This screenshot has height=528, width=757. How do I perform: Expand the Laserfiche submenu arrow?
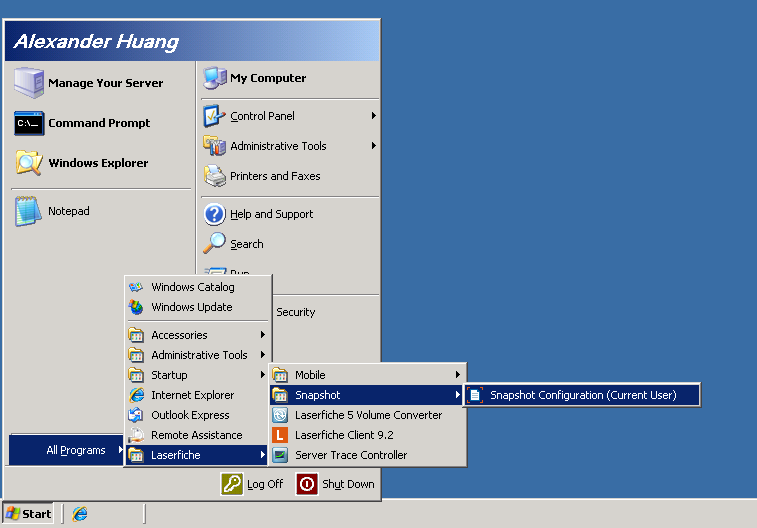263,455
